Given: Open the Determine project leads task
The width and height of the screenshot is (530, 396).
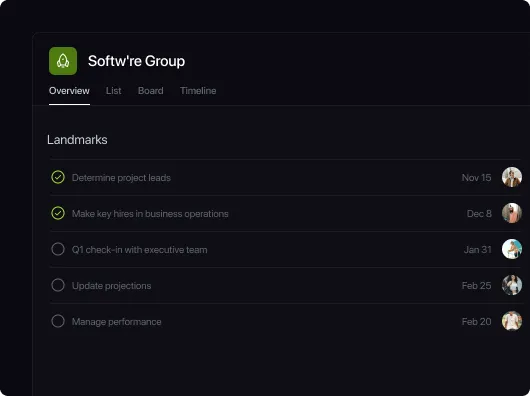Looking at the screenshot, I should pyautogui.click(x=121, y=178).
